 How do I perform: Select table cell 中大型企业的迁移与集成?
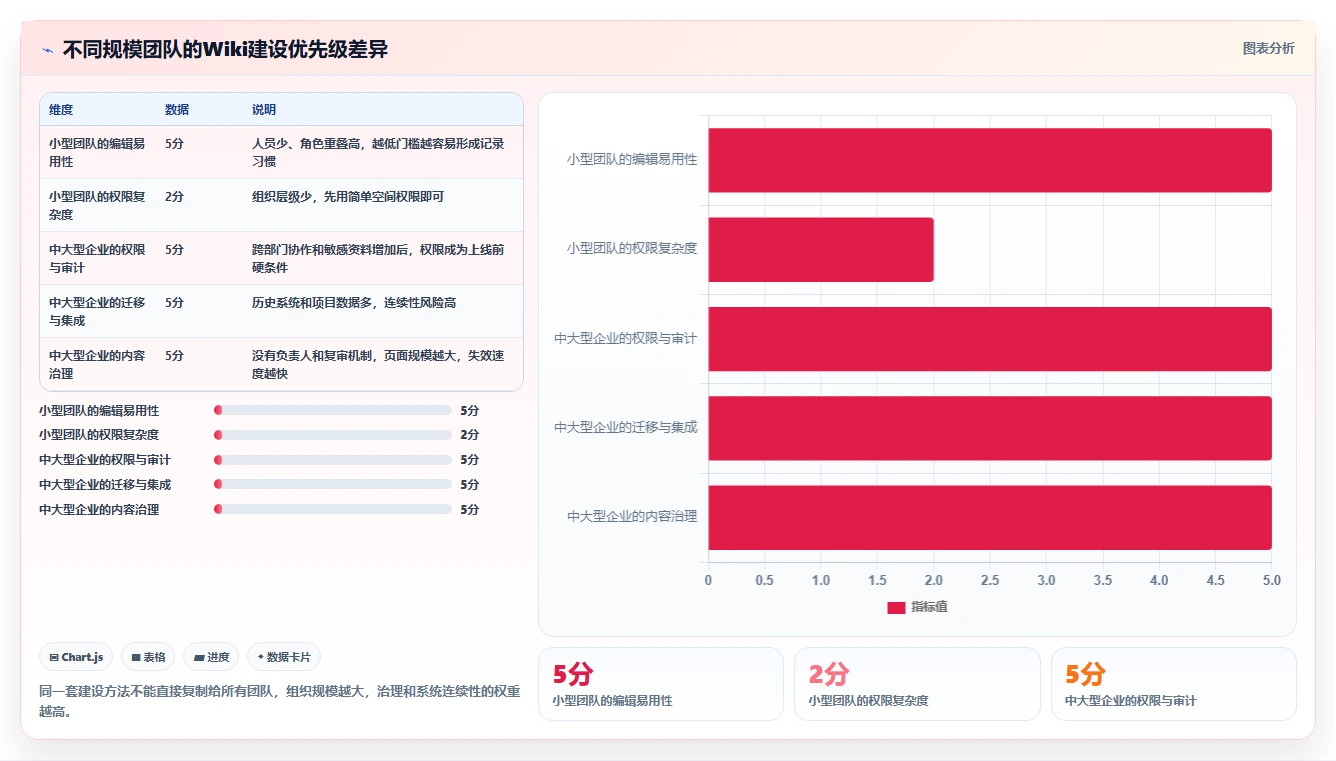click(98, 311)
